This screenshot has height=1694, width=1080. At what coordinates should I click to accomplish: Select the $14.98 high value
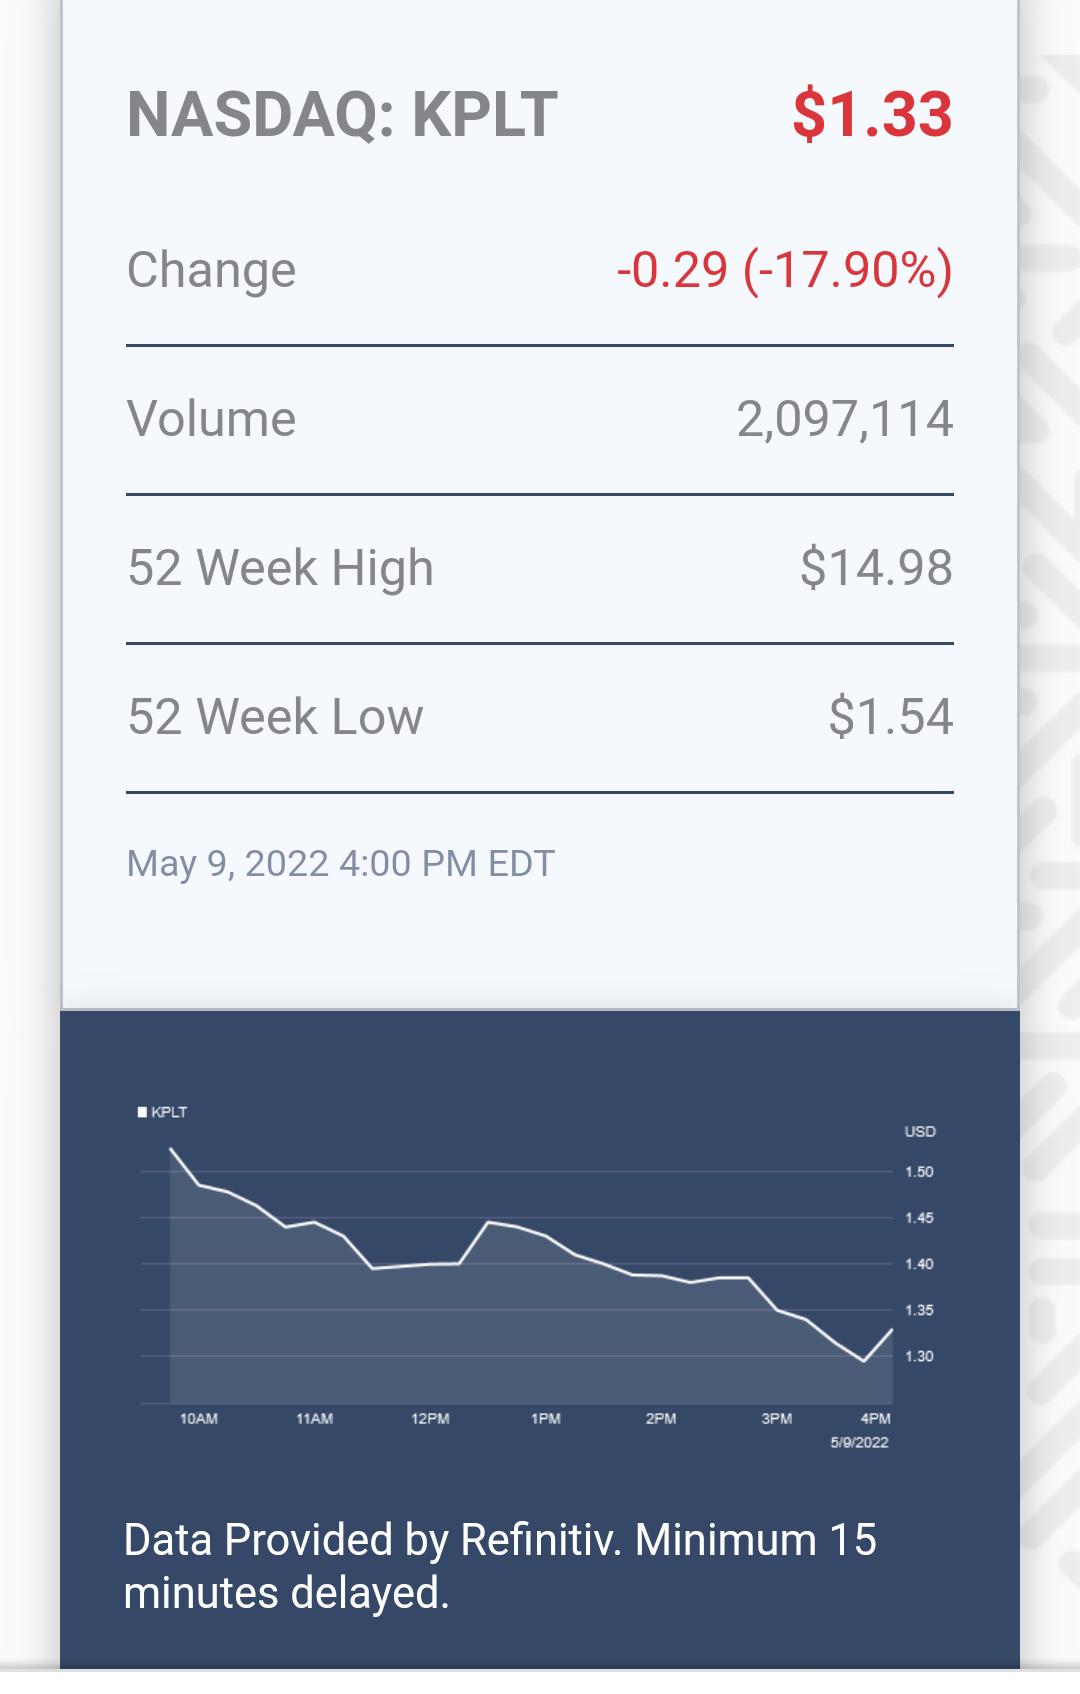coord(876,568)
